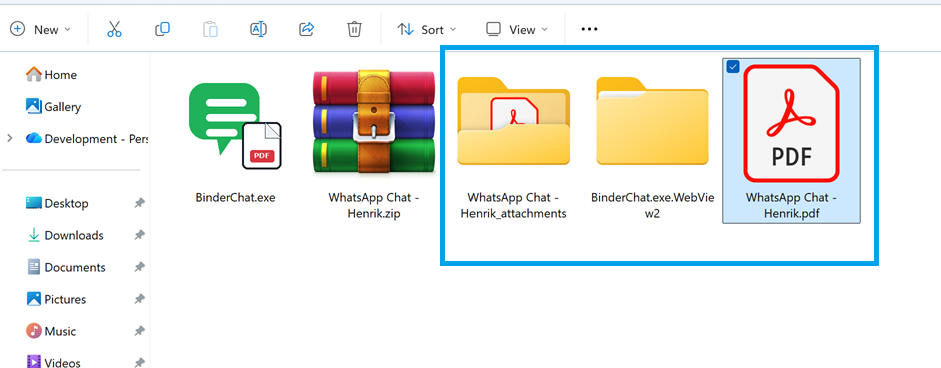Viewport: 941px width, 368px height.
Task: Uncheck the checkbox on WhatsApp Chat - Henrik.pdf
Action: (732, 67)
